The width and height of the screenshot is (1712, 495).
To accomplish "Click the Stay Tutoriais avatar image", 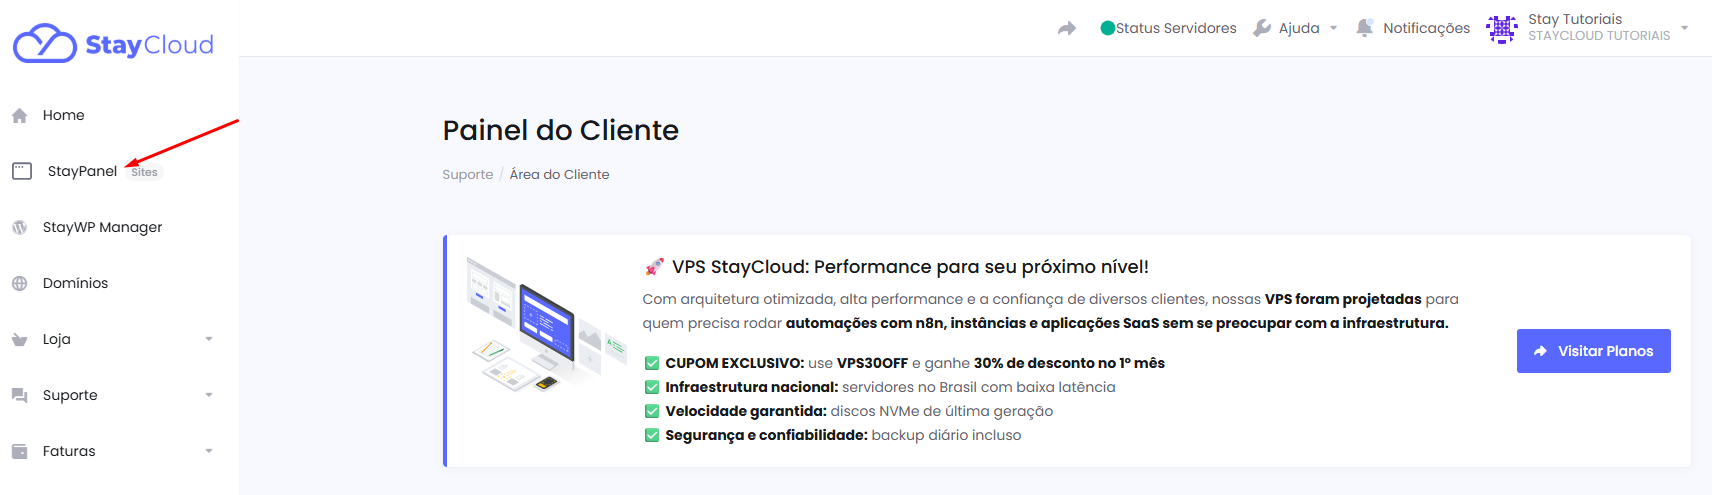I will pyautogui.click(x=1502, y=28).
